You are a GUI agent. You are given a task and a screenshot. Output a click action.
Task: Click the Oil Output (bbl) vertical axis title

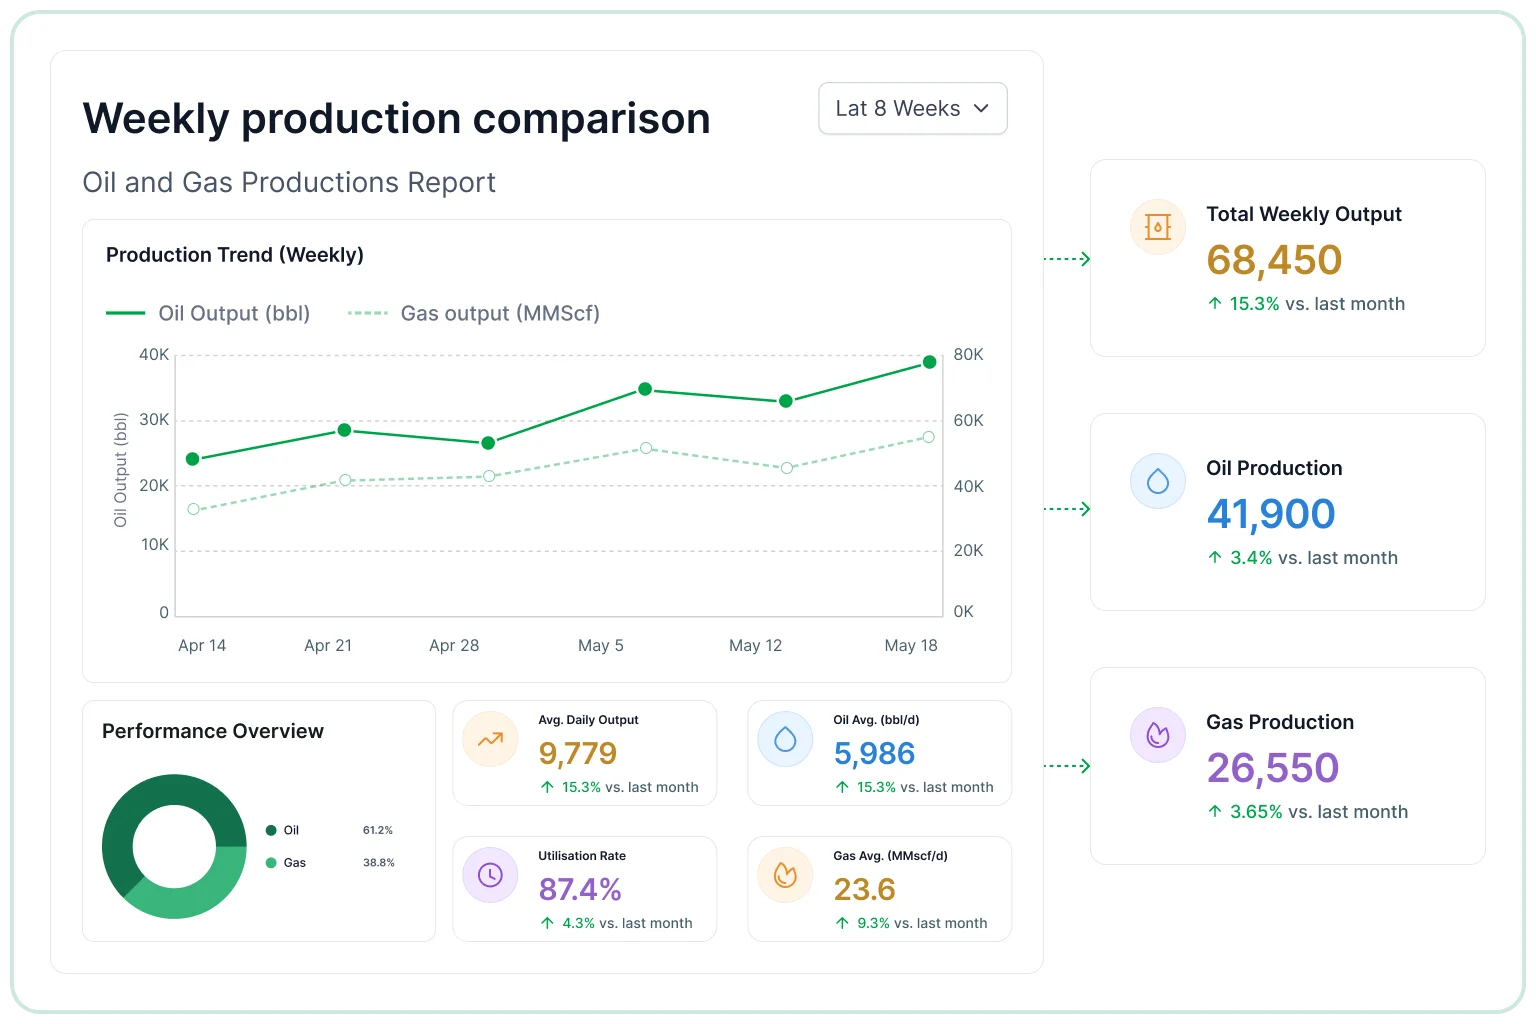[120, 470]
